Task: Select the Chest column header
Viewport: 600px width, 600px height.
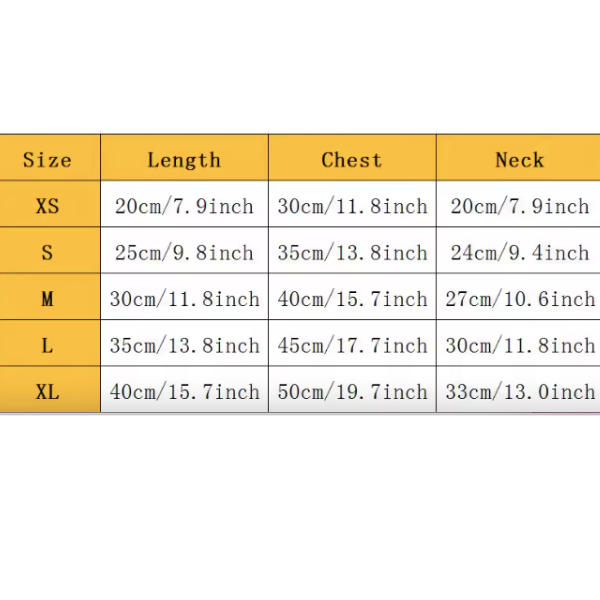Action: tap(352, 160)
